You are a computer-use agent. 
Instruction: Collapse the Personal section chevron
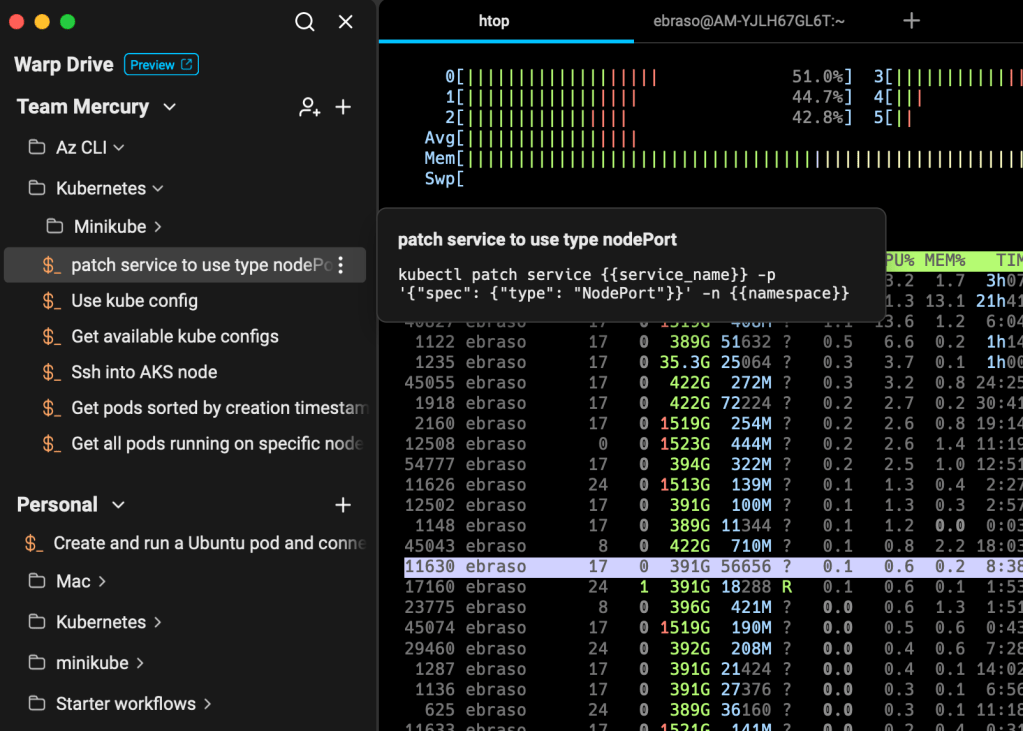pyautogui.click(x=118, y=505)
